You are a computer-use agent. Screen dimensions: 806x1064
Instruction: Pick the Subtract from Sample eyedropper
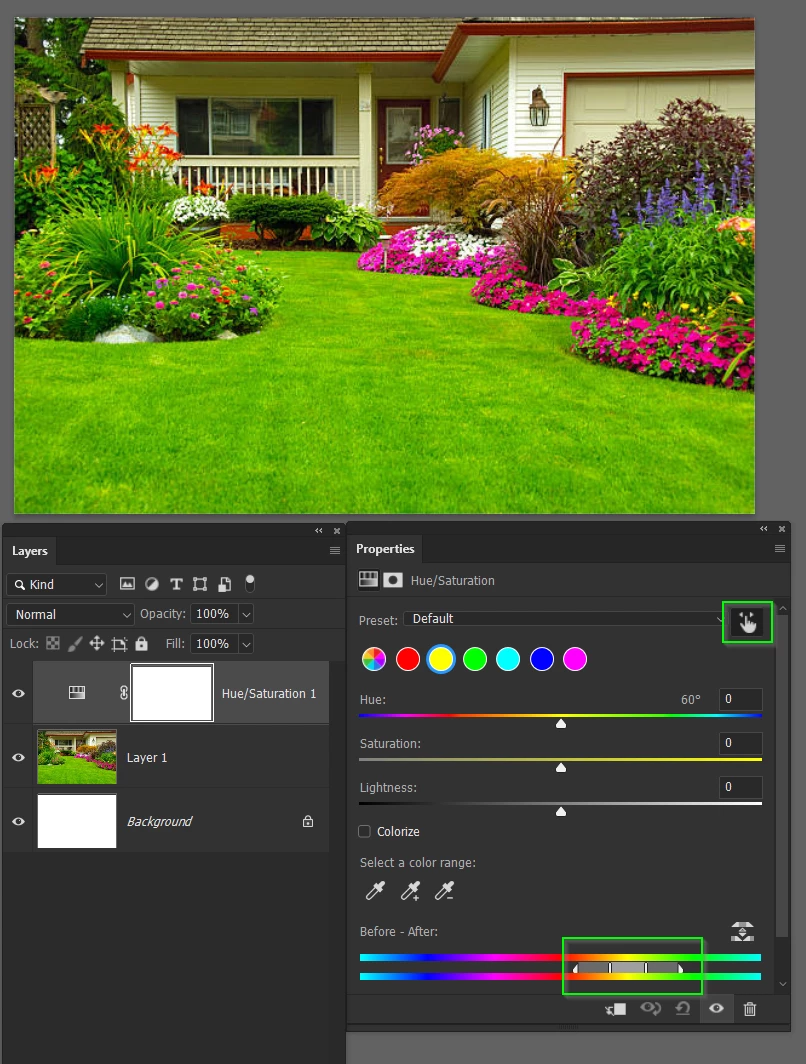coord(444,890)
